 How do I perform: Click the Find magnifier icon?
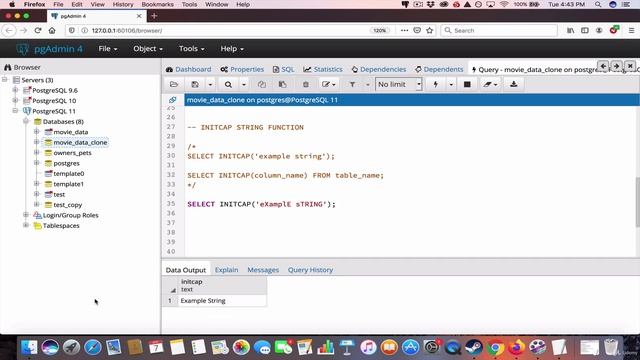point(228,84)
